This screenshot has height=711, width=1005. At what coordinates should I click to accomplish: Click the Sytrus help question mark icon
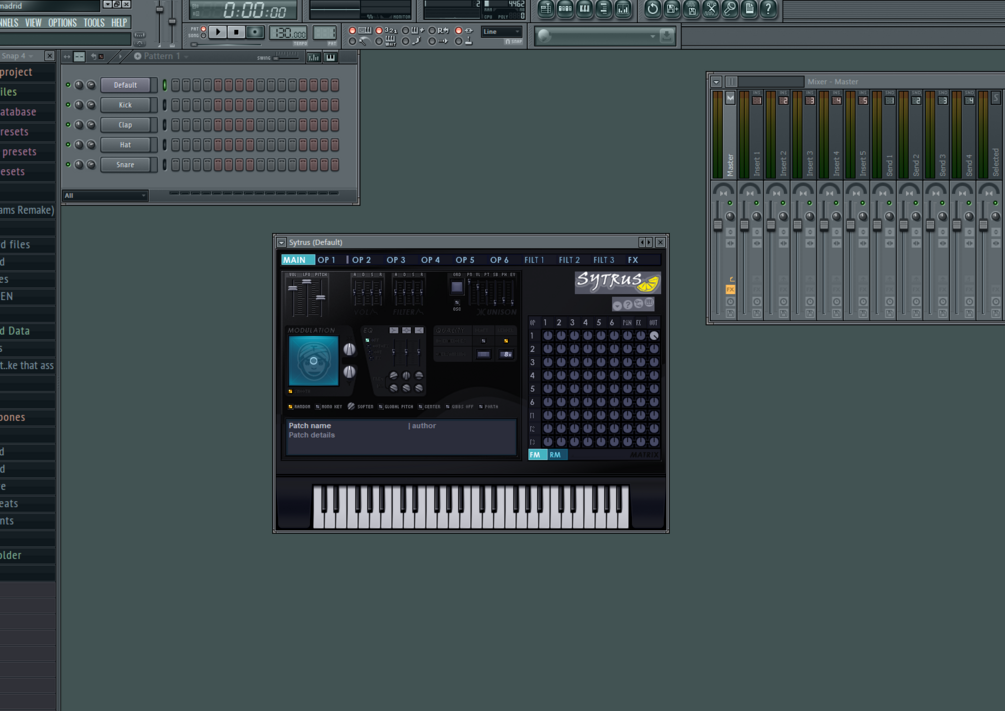tap(628, 305)
